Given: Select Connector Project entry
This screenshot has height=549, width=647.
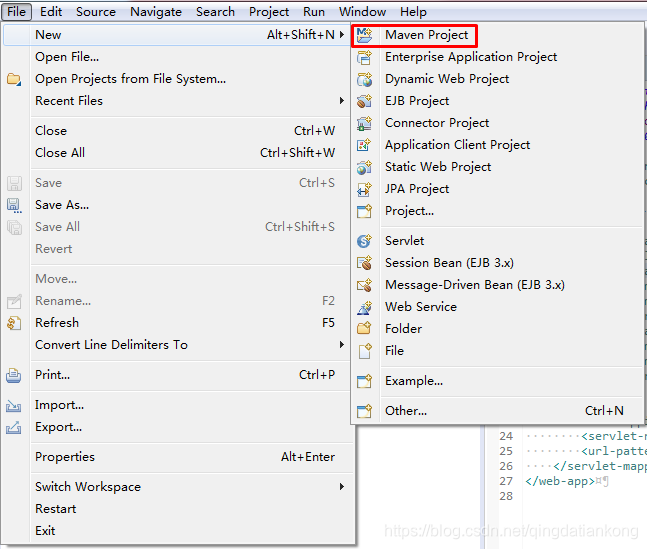Looking at the screenshot, I should coord(497,123).
